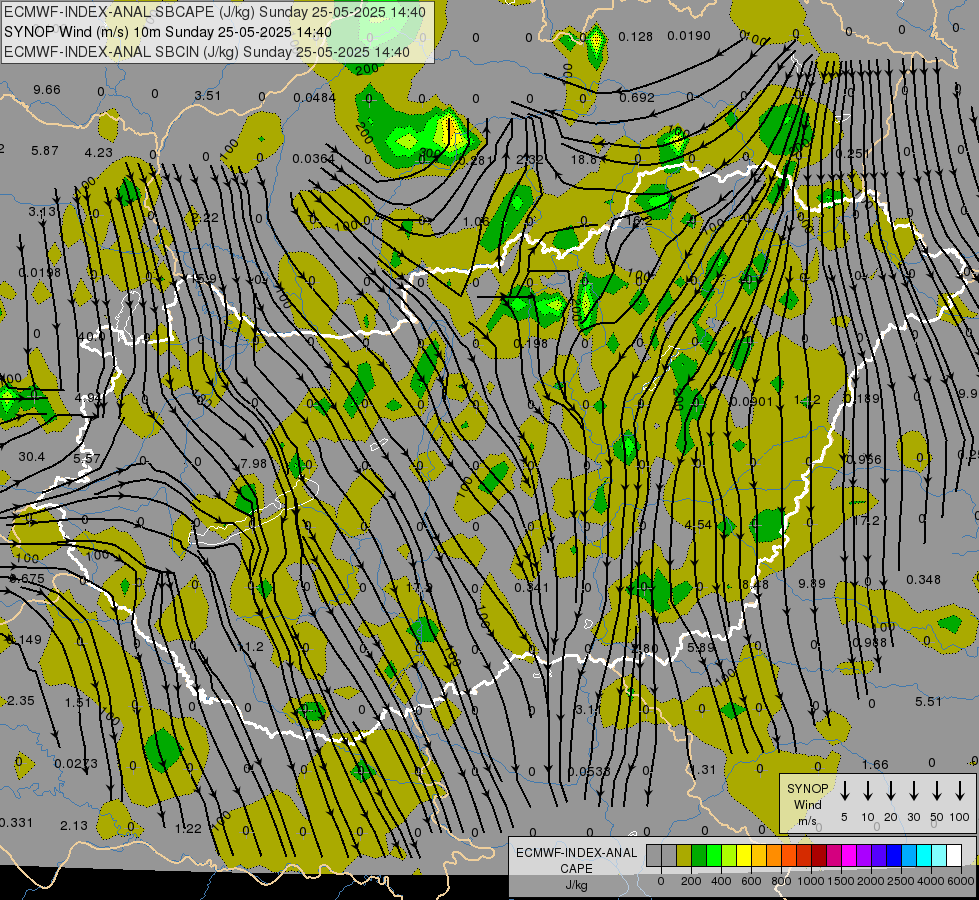Viewport: 979px width, 900px height.
Task: Click the map value 8.48
Action: pos(755,585)
